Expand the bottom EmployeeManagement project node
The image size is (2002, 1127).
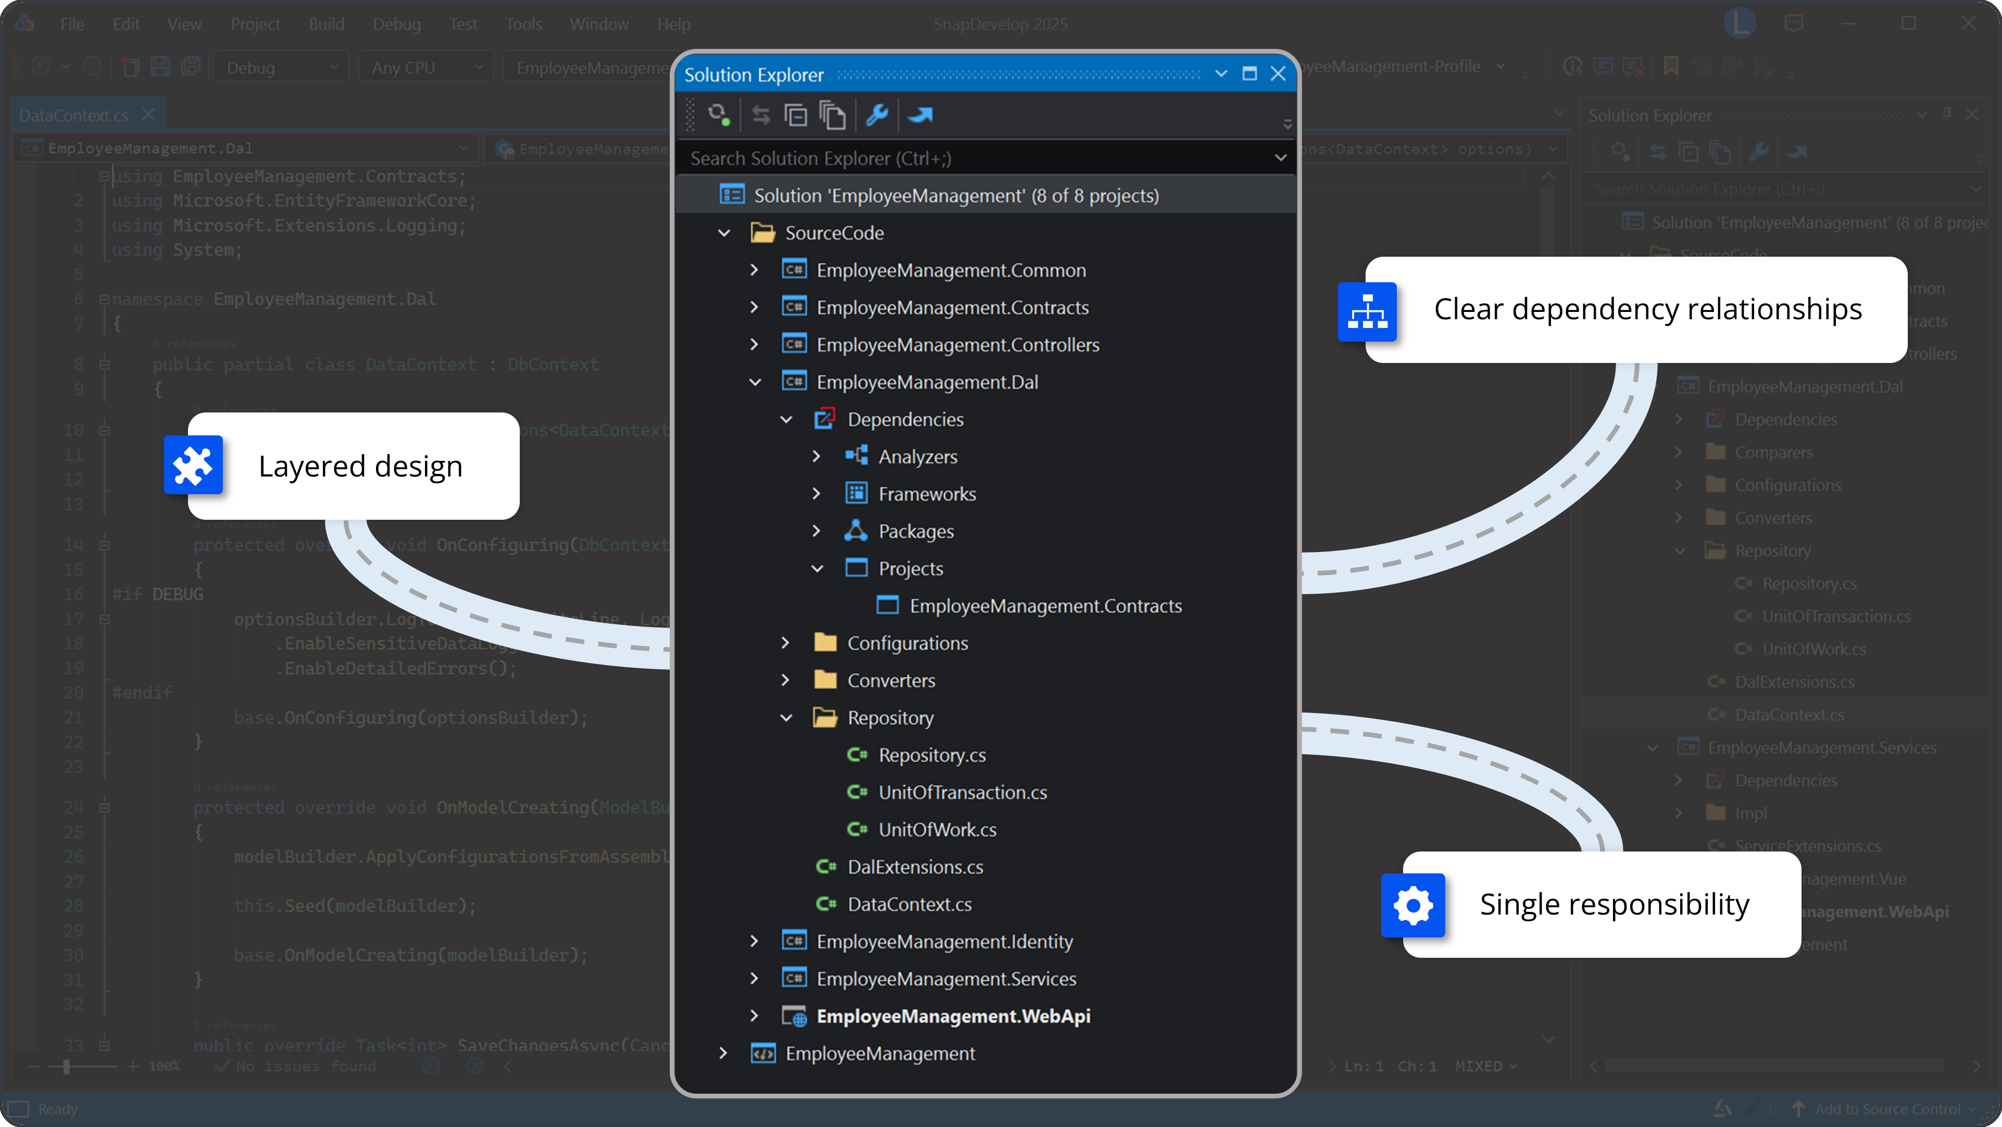[724, 1053]
